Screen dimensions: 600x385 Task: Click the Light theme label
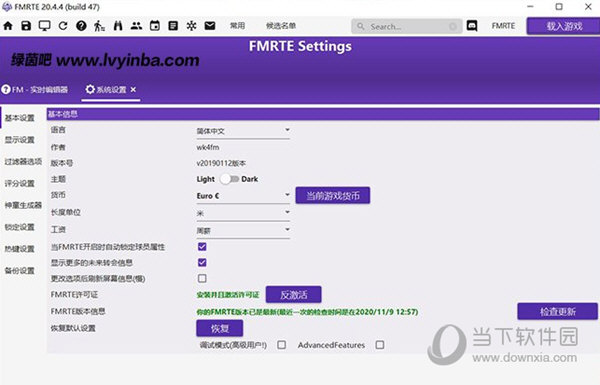(206, 179)
